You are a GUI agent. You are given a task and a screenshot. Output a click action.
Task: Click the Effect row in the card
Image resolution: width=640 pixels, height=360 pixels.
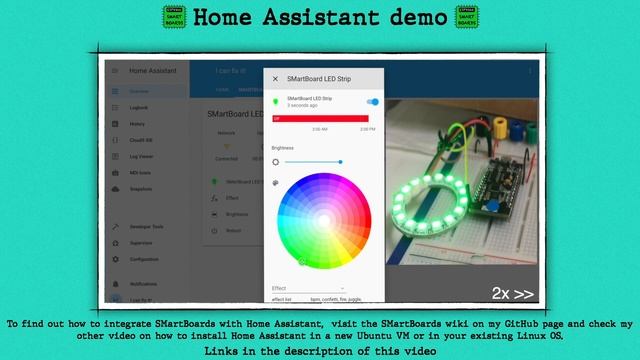(236, 198)
